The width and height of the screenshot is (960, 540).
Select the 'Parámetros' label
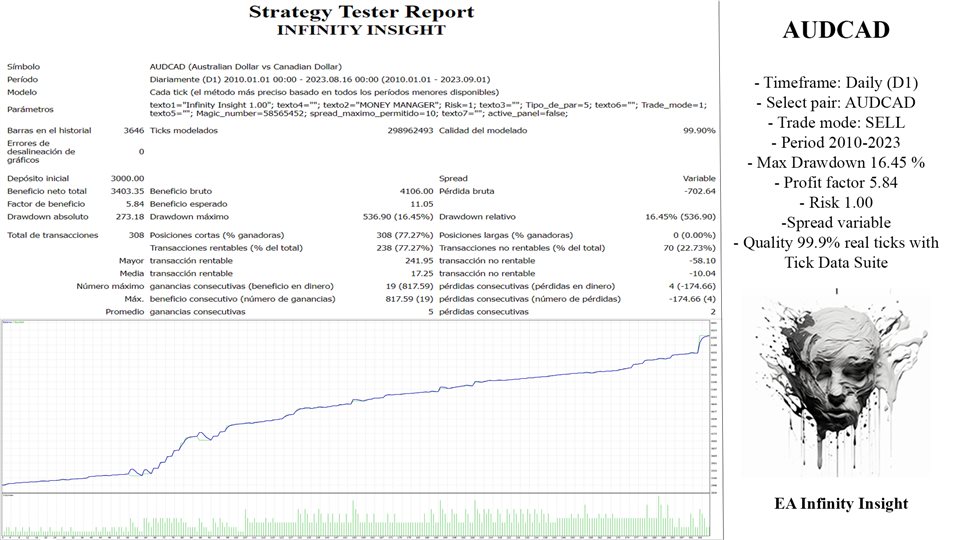pyautogui.click(x=30, y=110)
